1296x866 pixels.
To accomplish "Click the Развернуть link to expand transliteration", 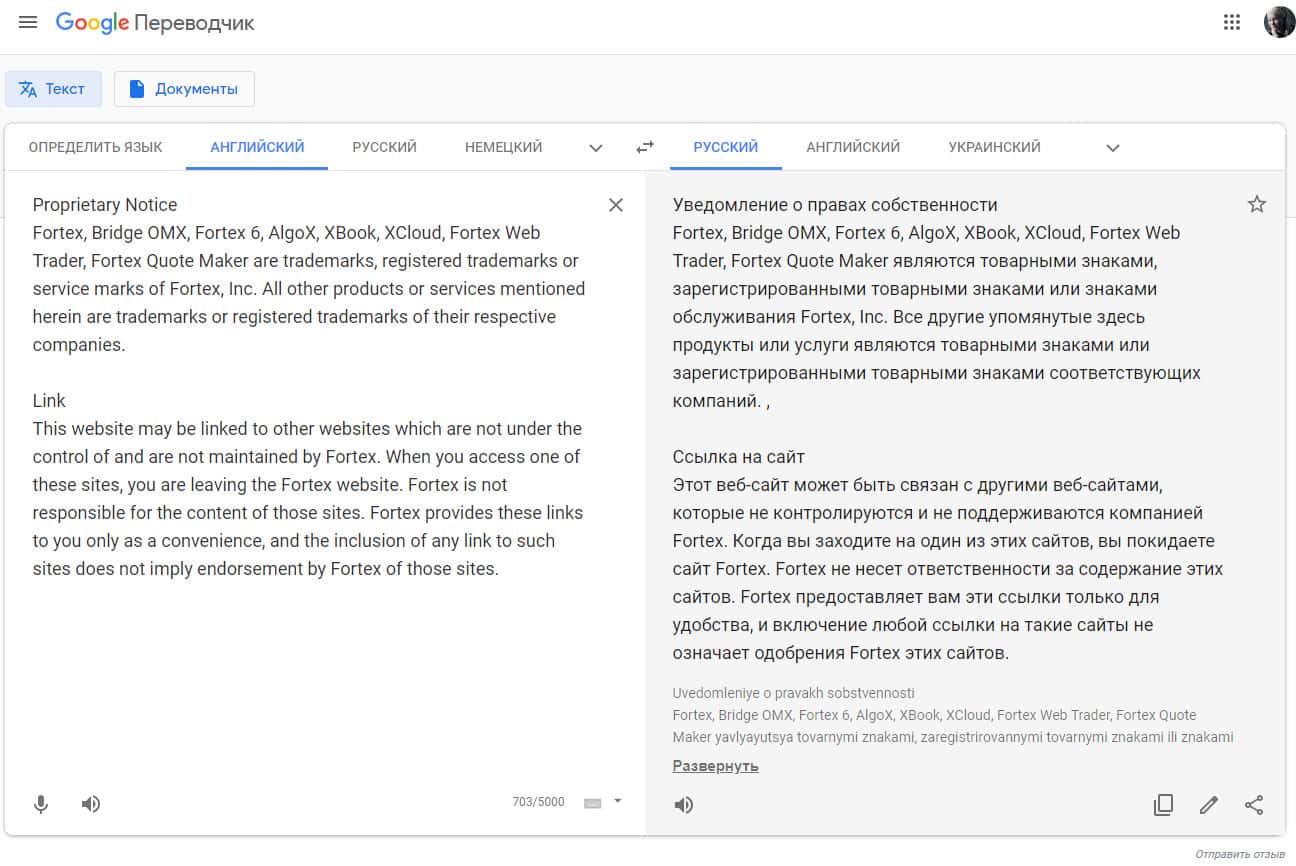I will (x=715, y=766).
